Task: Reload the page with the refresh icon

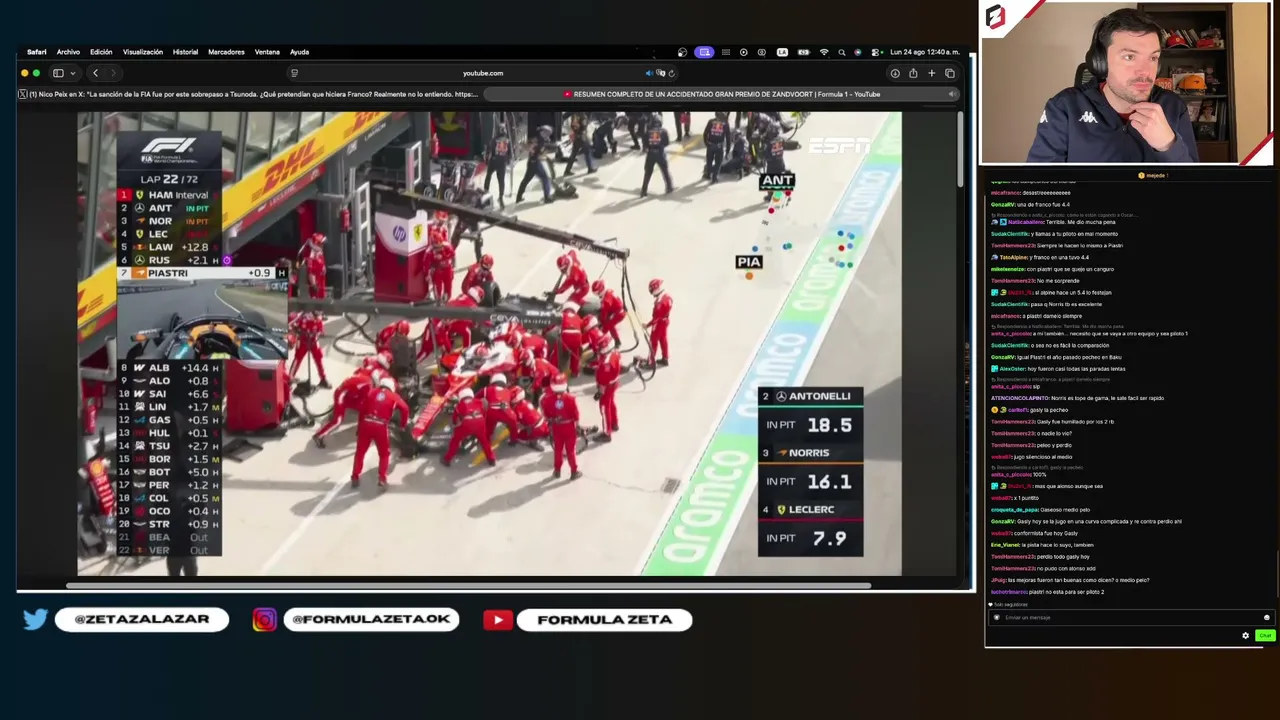Action: pyautogui.click(x=671, y=73)
